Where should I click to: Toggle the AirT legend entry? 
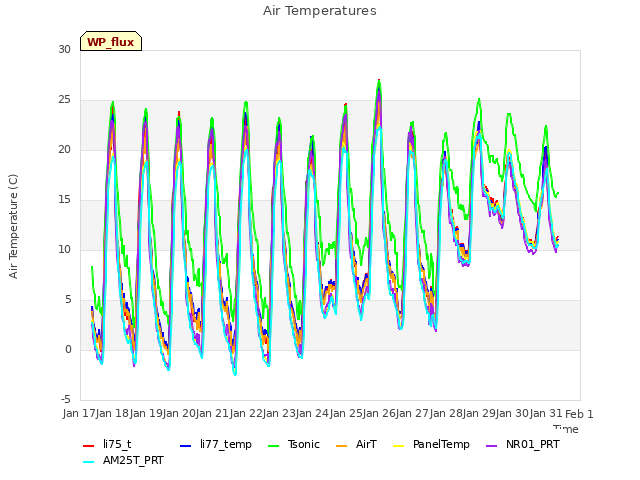click(x=356, y=444)
